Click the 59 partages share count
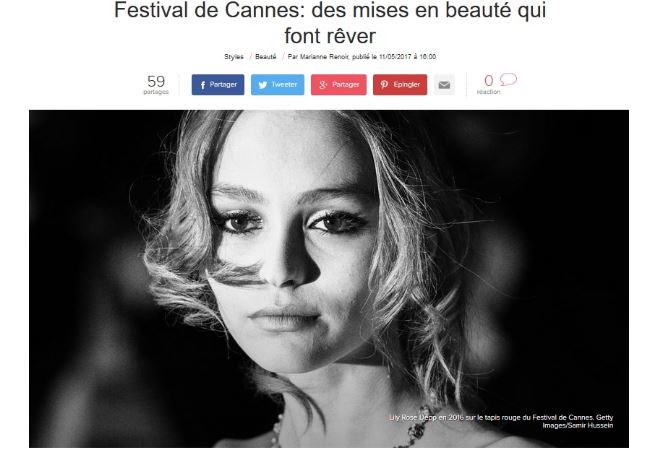 (156, 85)
